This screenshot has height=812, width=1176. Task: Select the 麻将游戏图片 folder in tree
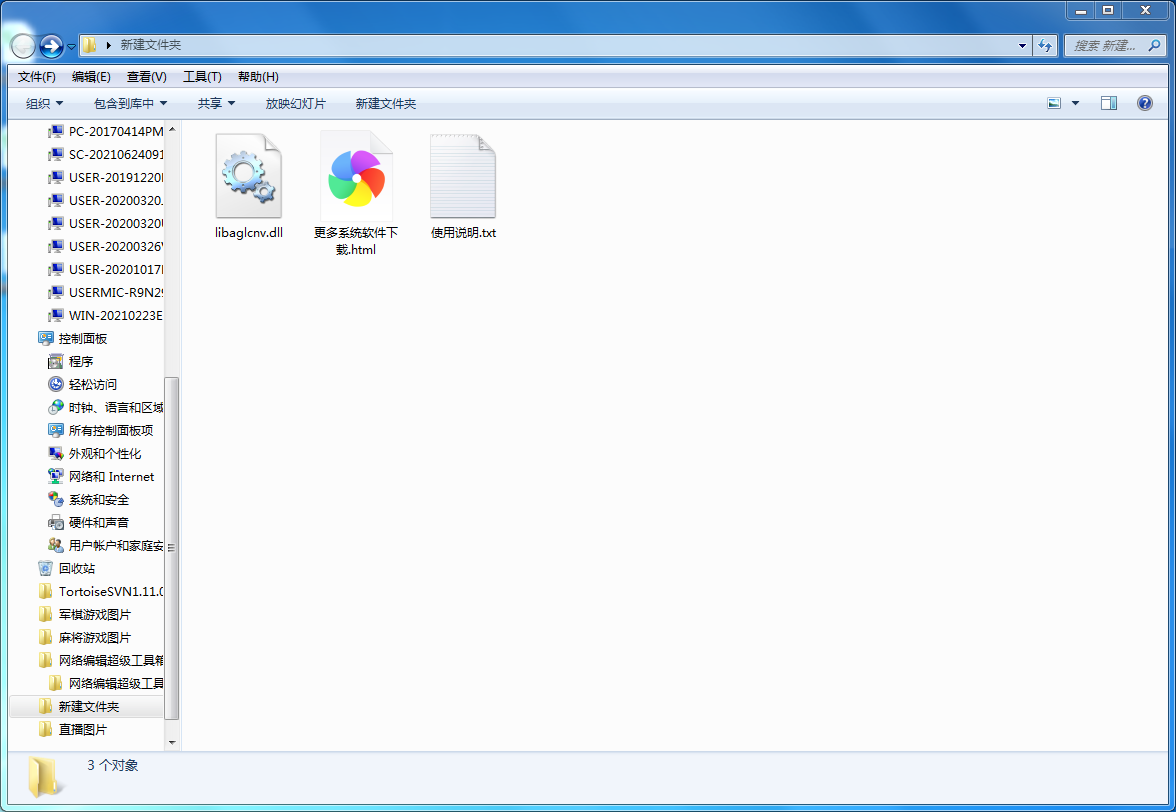(85, 637)
